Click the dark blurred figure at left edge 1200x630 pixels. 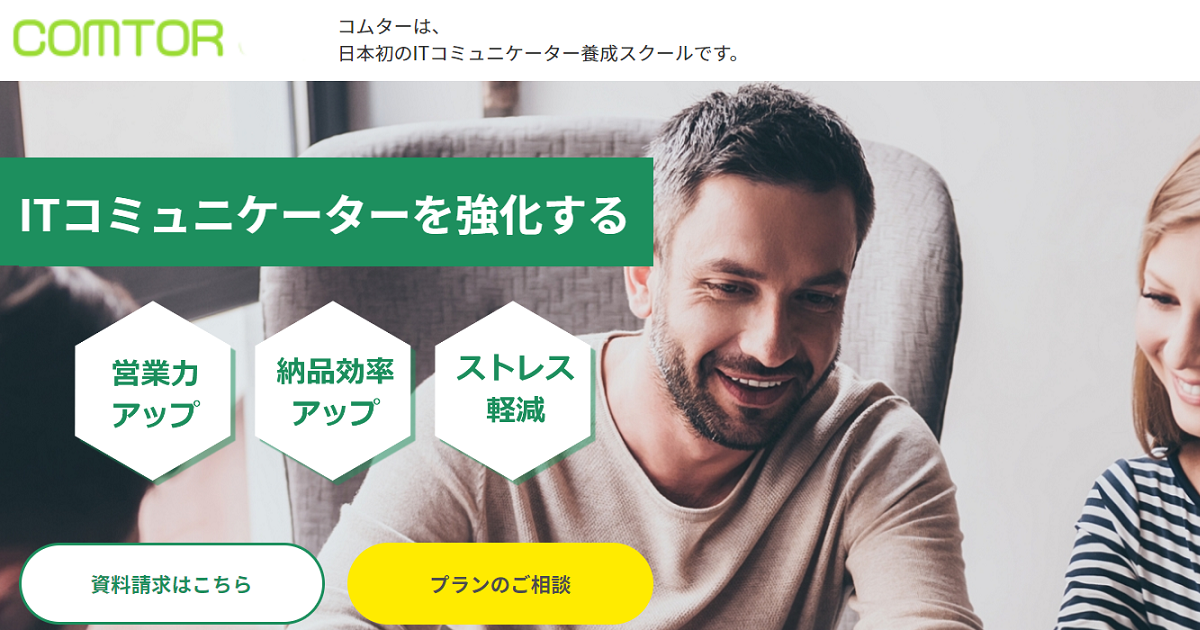click(x=60, y=420)
